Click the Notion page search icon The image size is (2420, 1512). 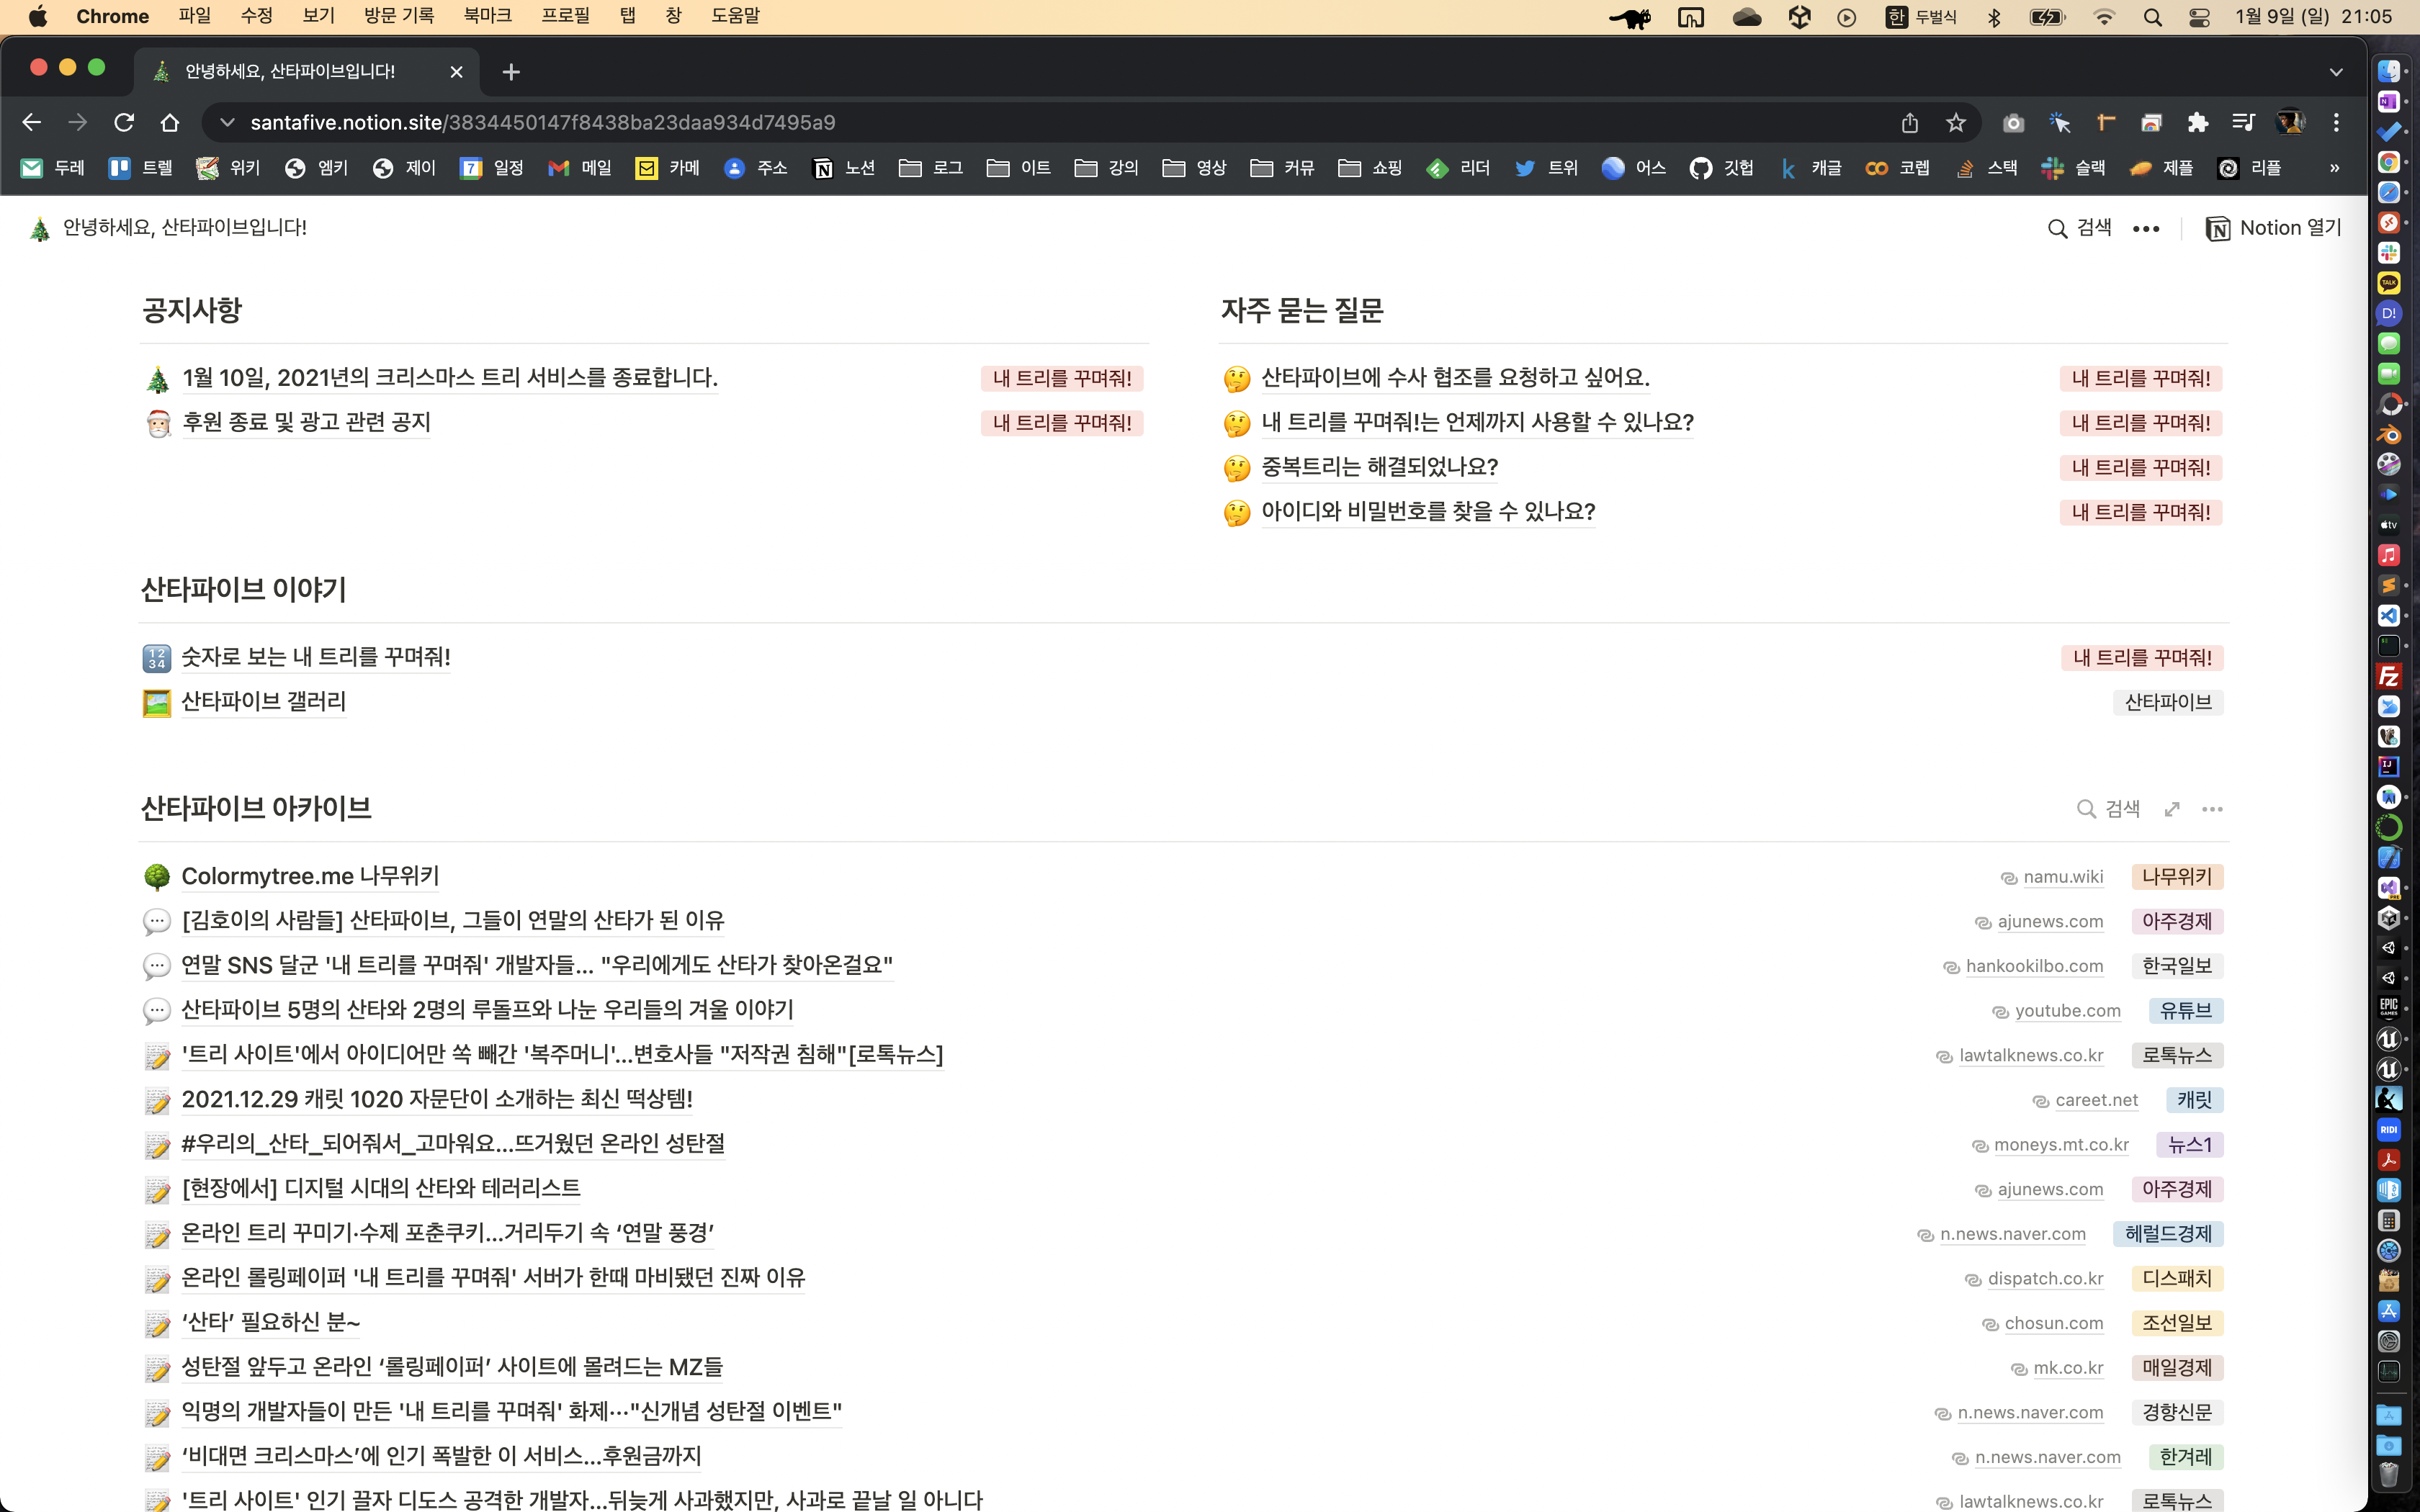[x=2057, y=229]
